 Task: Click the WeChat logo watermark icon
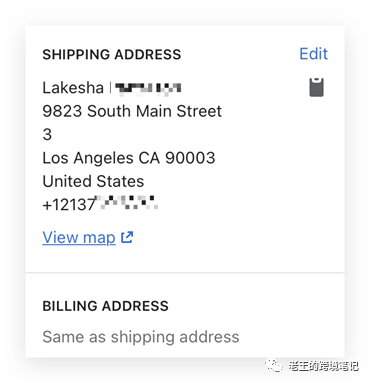[273, 365]
